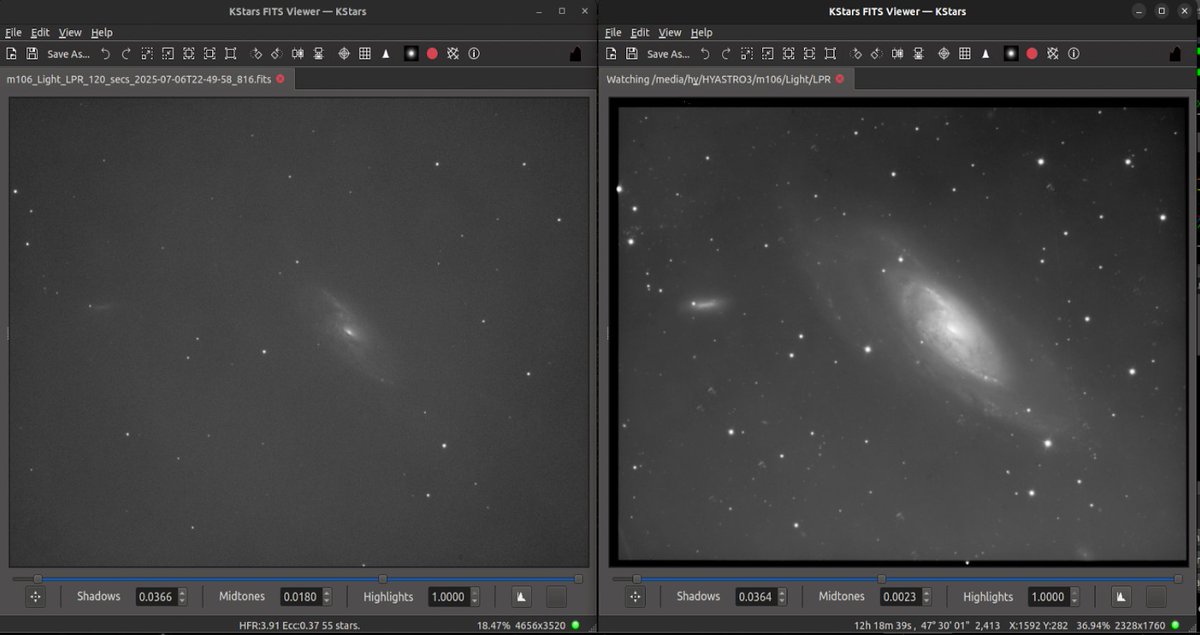Click Save As in the left viewer
The height and width of the screenshot is (635, 1200).
(67, 54)
